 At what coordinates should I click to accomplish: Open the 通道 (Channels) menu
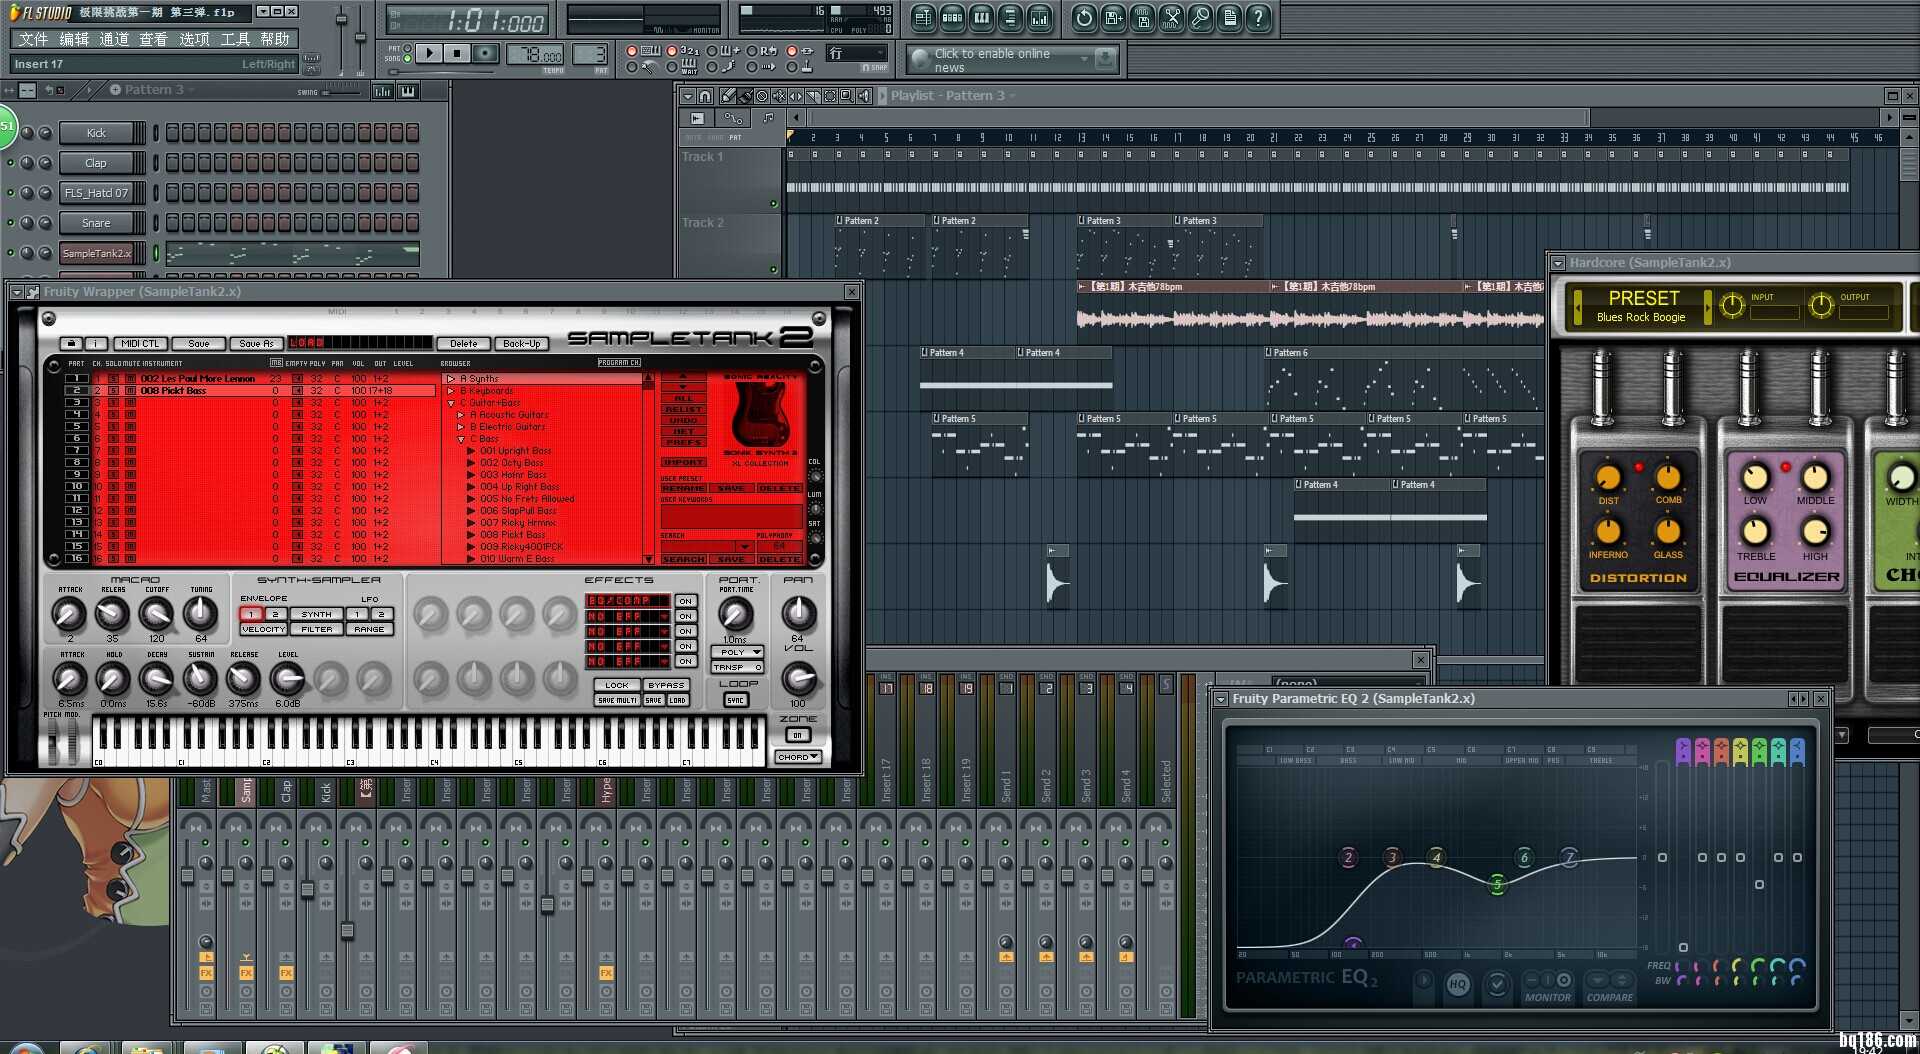[x=114, y=39]
